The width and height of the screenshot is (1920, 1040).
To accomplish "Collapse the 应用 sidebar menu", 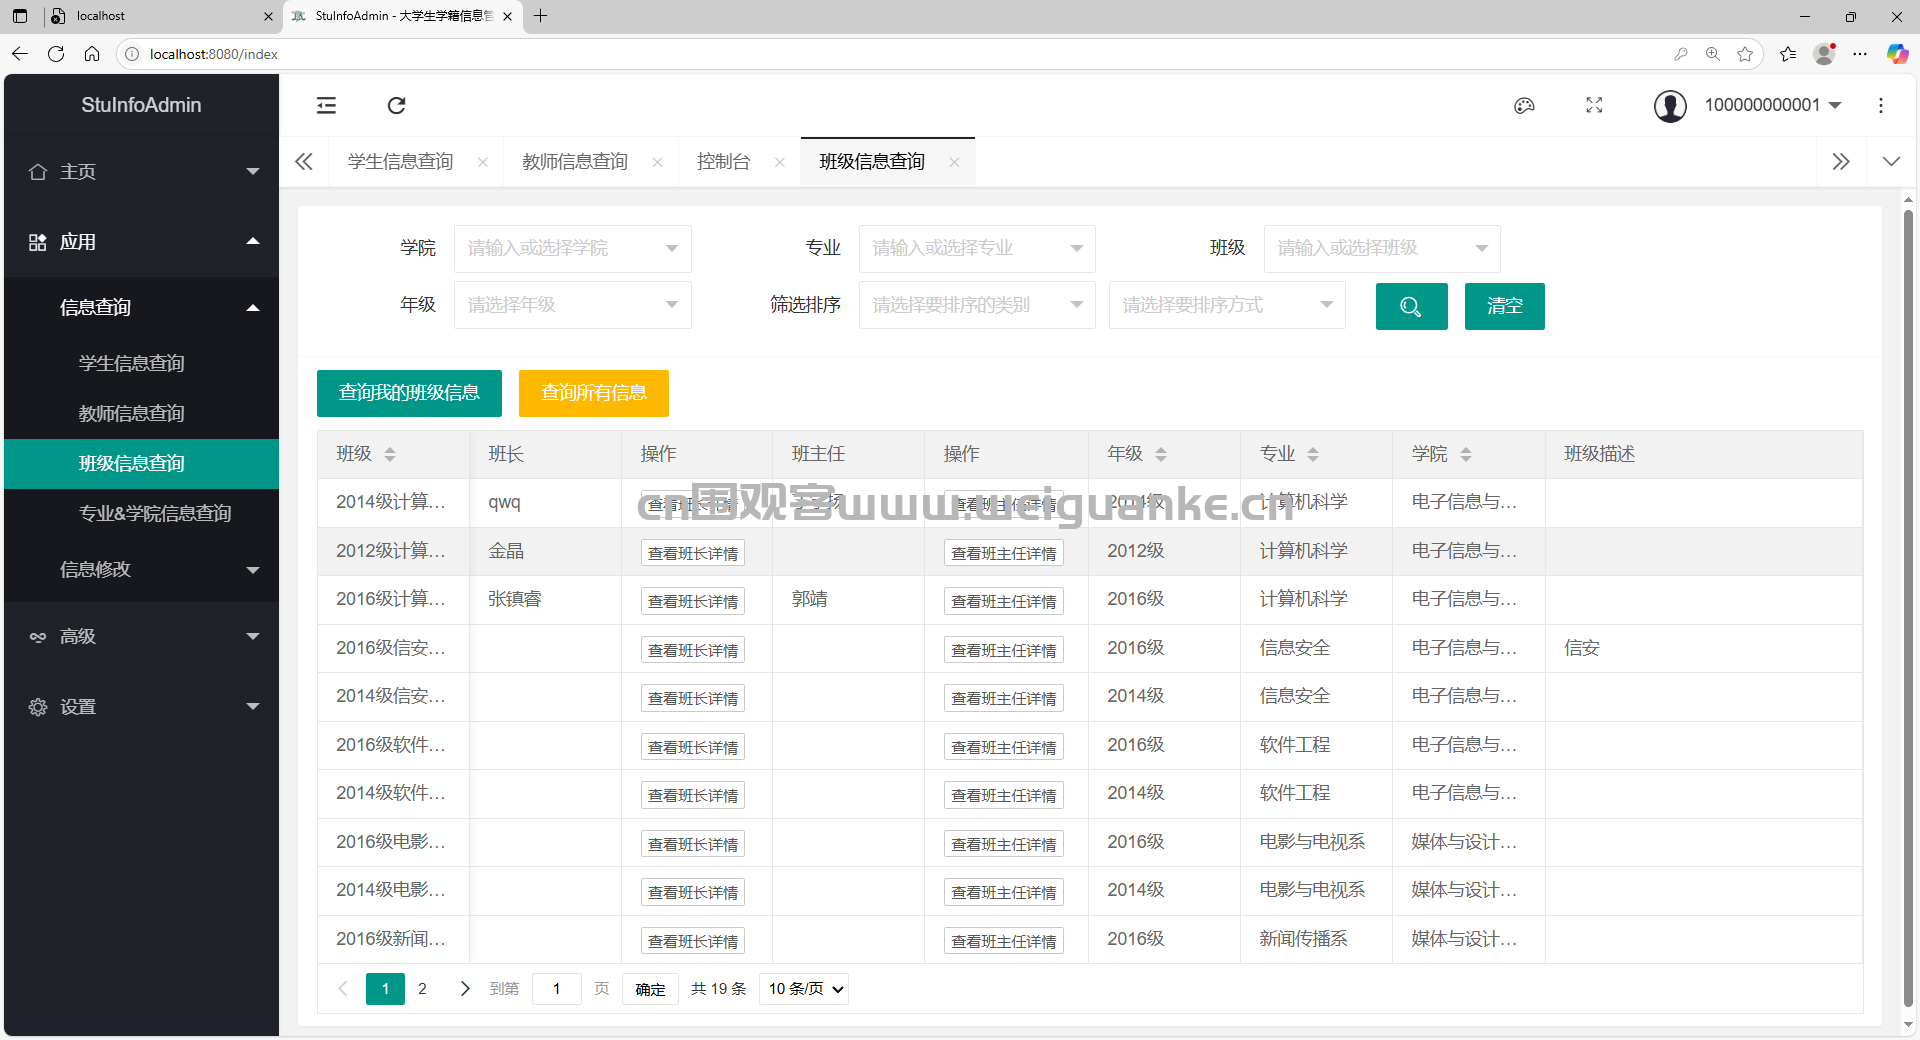I will point(141,241).
